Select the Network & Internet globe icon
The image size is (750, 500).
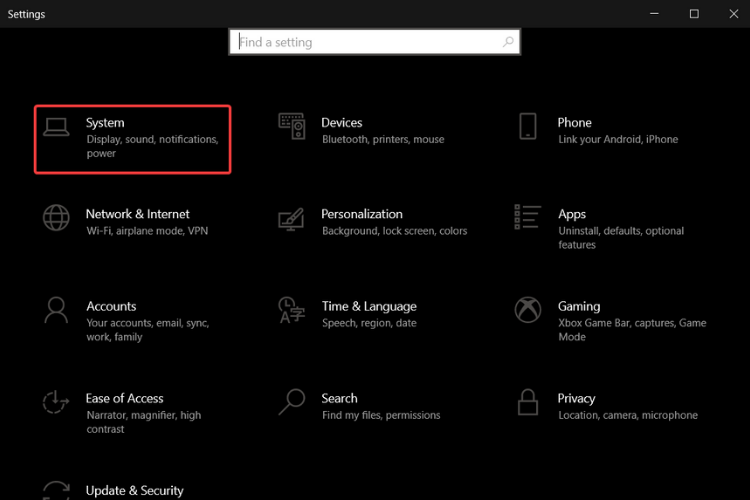click(x=56, y=218)
